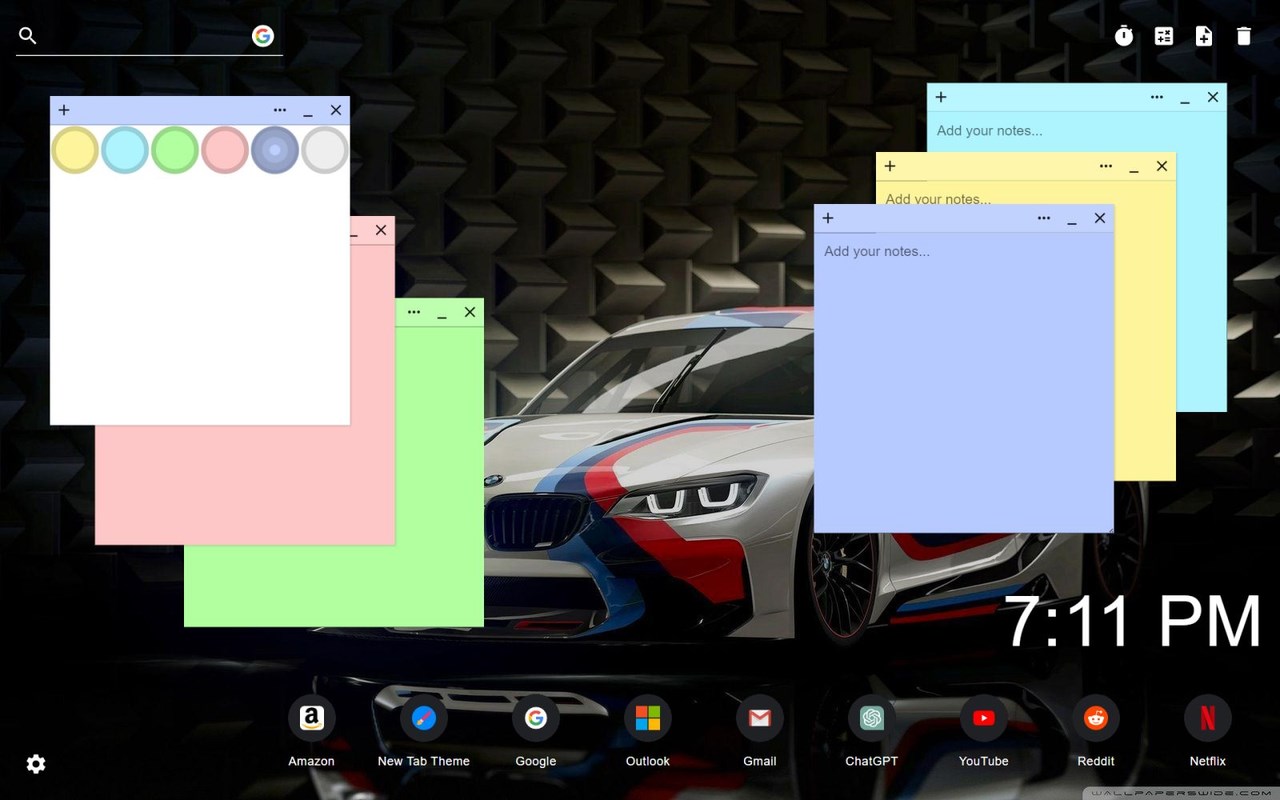The height and width of the screenshot is (800, 1280).
Task: Launch the ChatGPT shortcut
Action: tap(872, 718)
